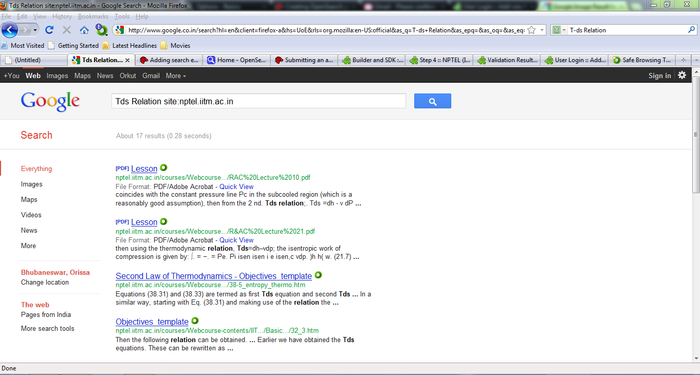The image size is (700, 375).
Task: Open Quick View for RAC Lecture 10 PDF
Action: click(x=236, y=187)
